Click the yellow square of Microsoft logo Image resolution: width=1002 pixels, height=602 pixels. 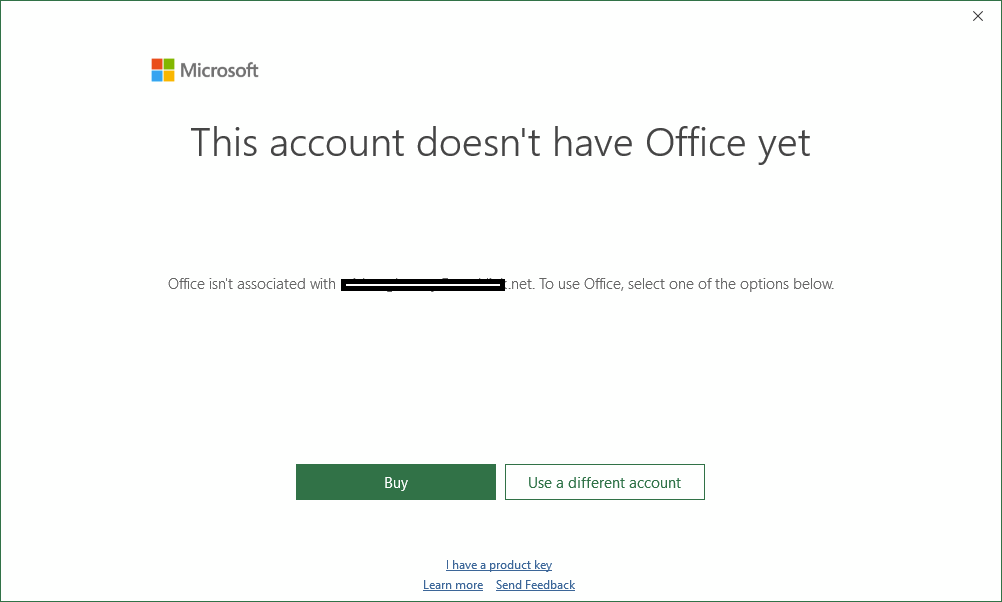pos(169,76)
